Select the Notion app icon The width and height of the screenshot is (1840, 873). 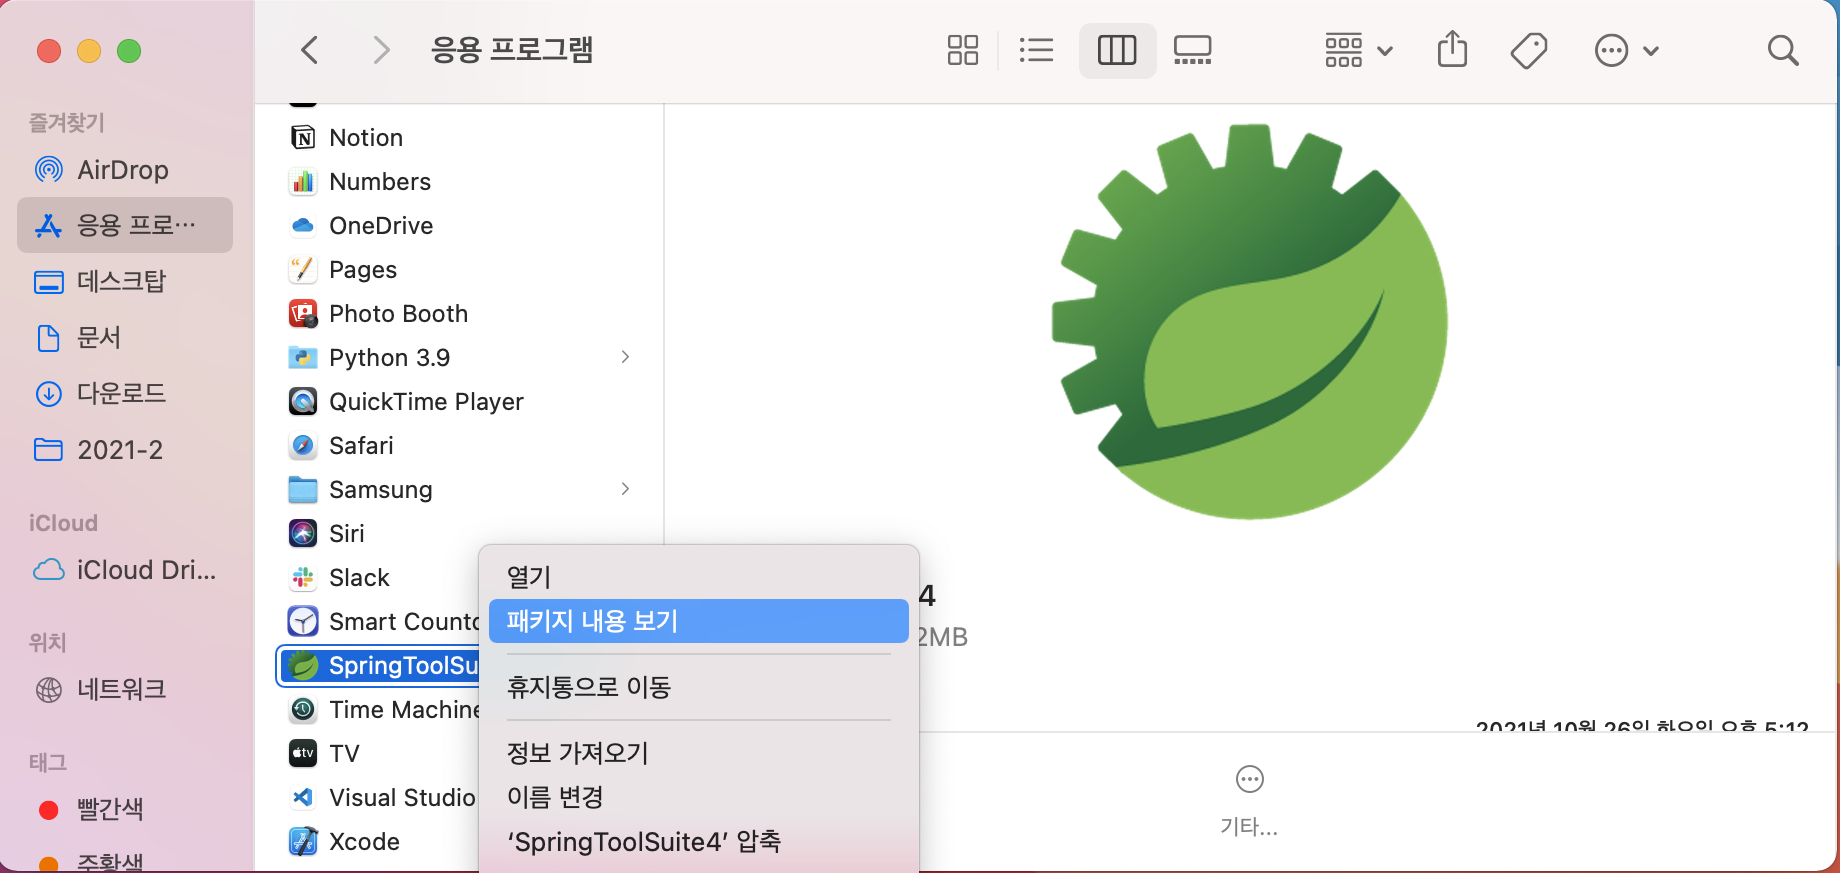[303, 138]
